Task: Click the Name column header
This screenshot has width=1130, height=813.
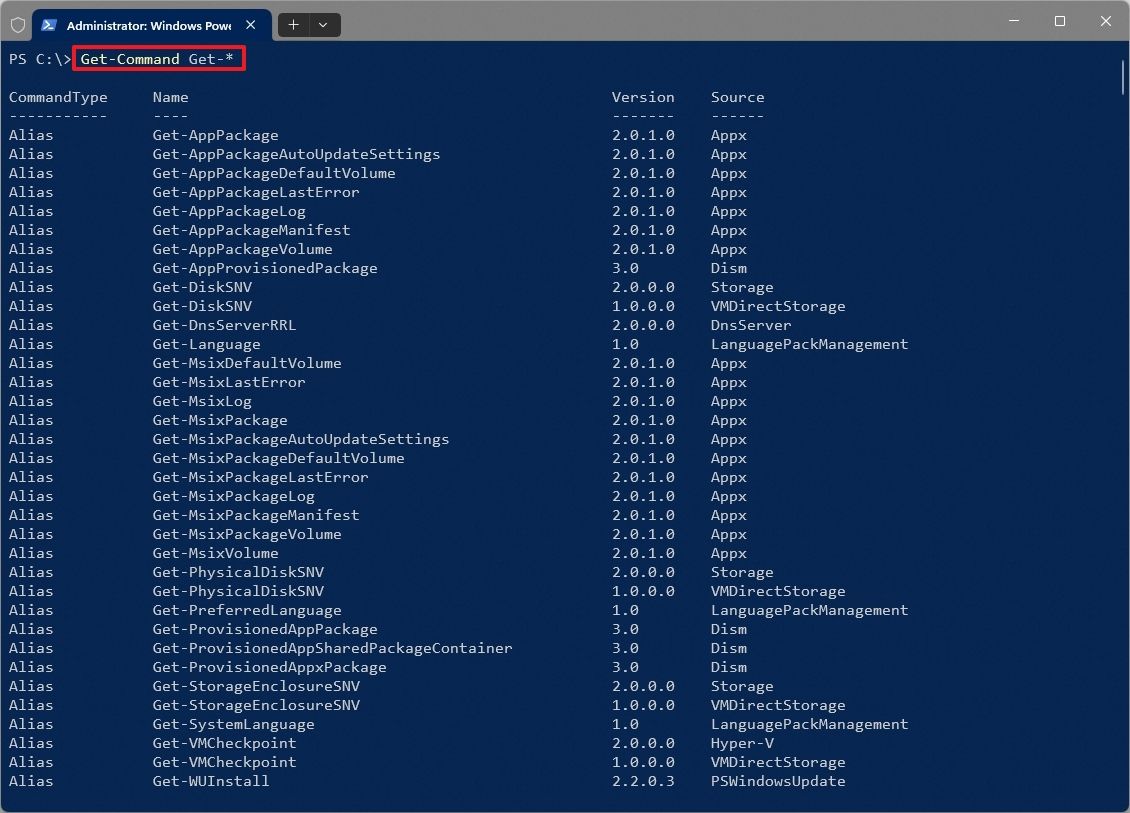Action: 170,97
